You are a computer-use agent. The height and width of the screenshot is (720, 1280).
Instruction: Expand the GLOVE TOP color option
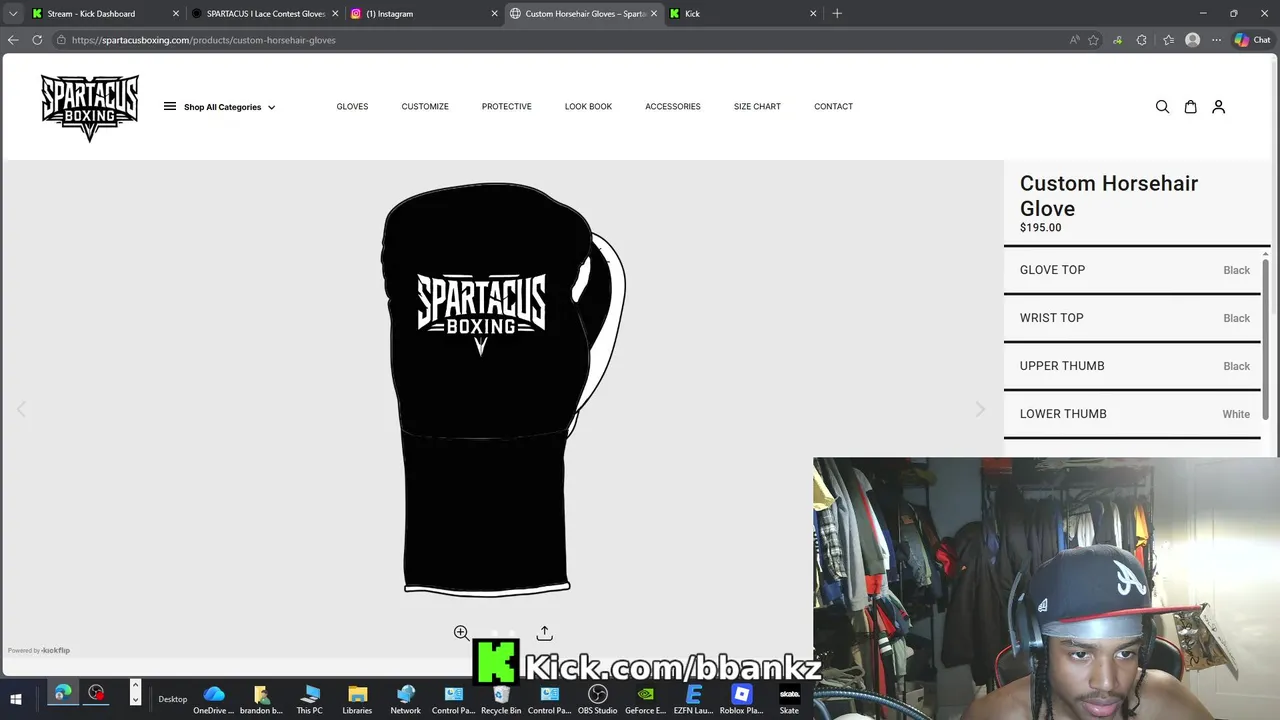tap(1134, 270)
